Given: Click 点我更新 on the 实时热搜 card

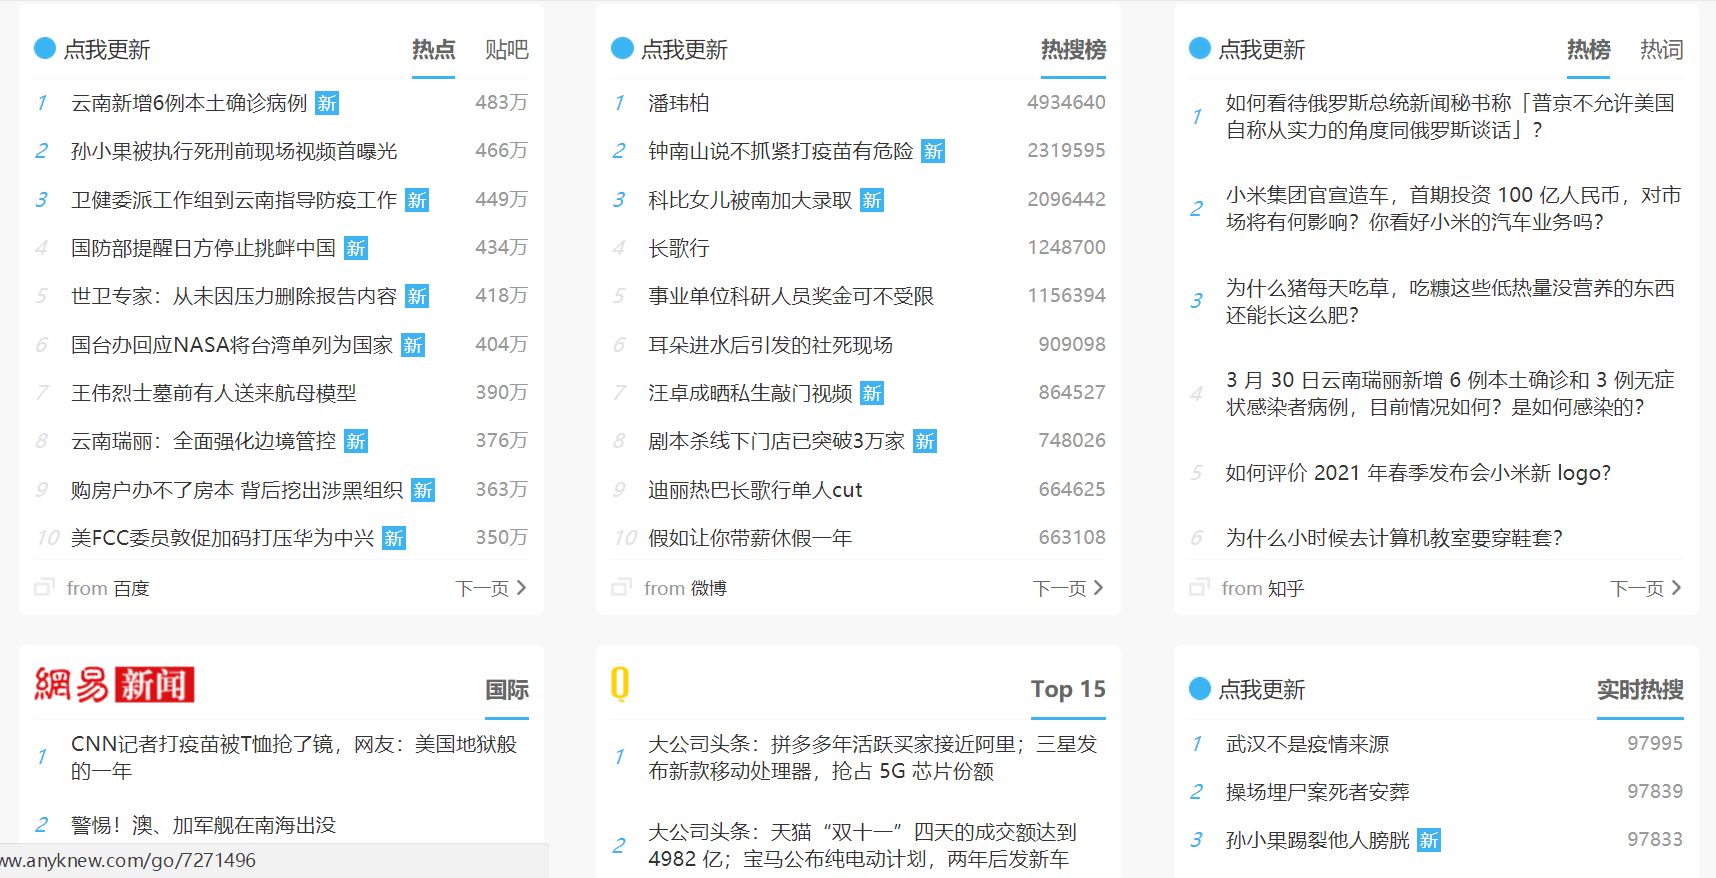Looking at the screenshot, I should click(1262, 690).
